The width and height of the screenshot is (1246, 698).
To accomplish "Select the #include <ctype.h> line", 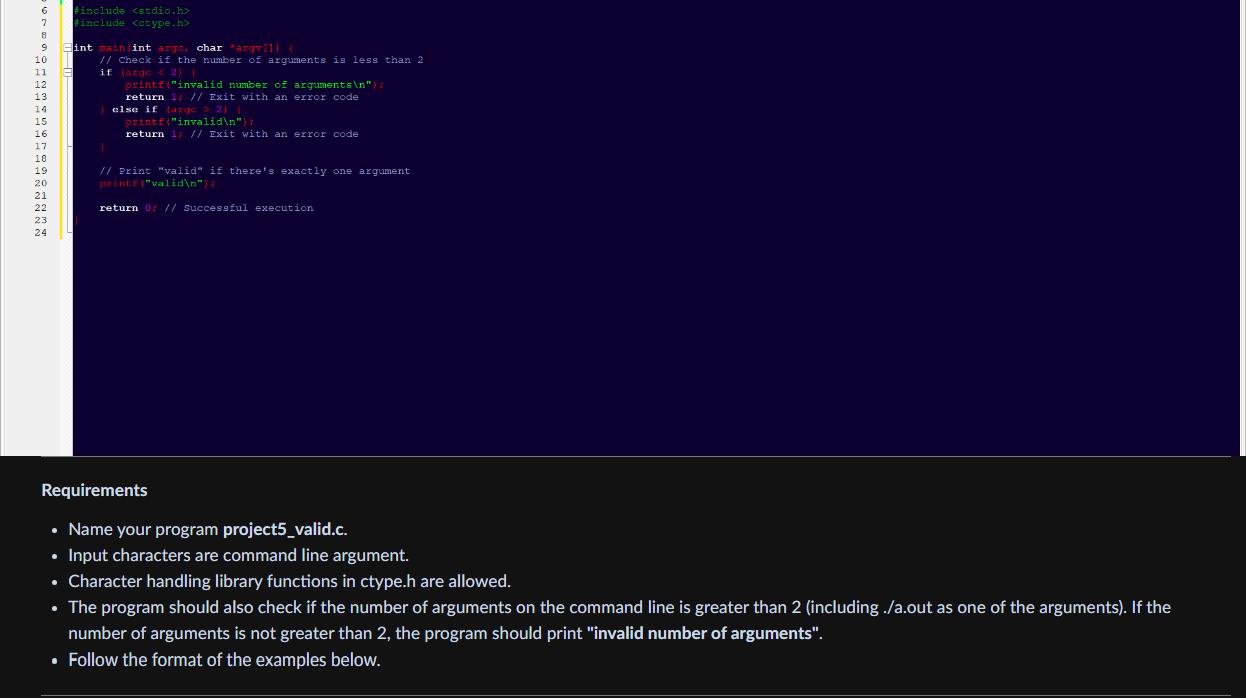I will pos(130,22).
